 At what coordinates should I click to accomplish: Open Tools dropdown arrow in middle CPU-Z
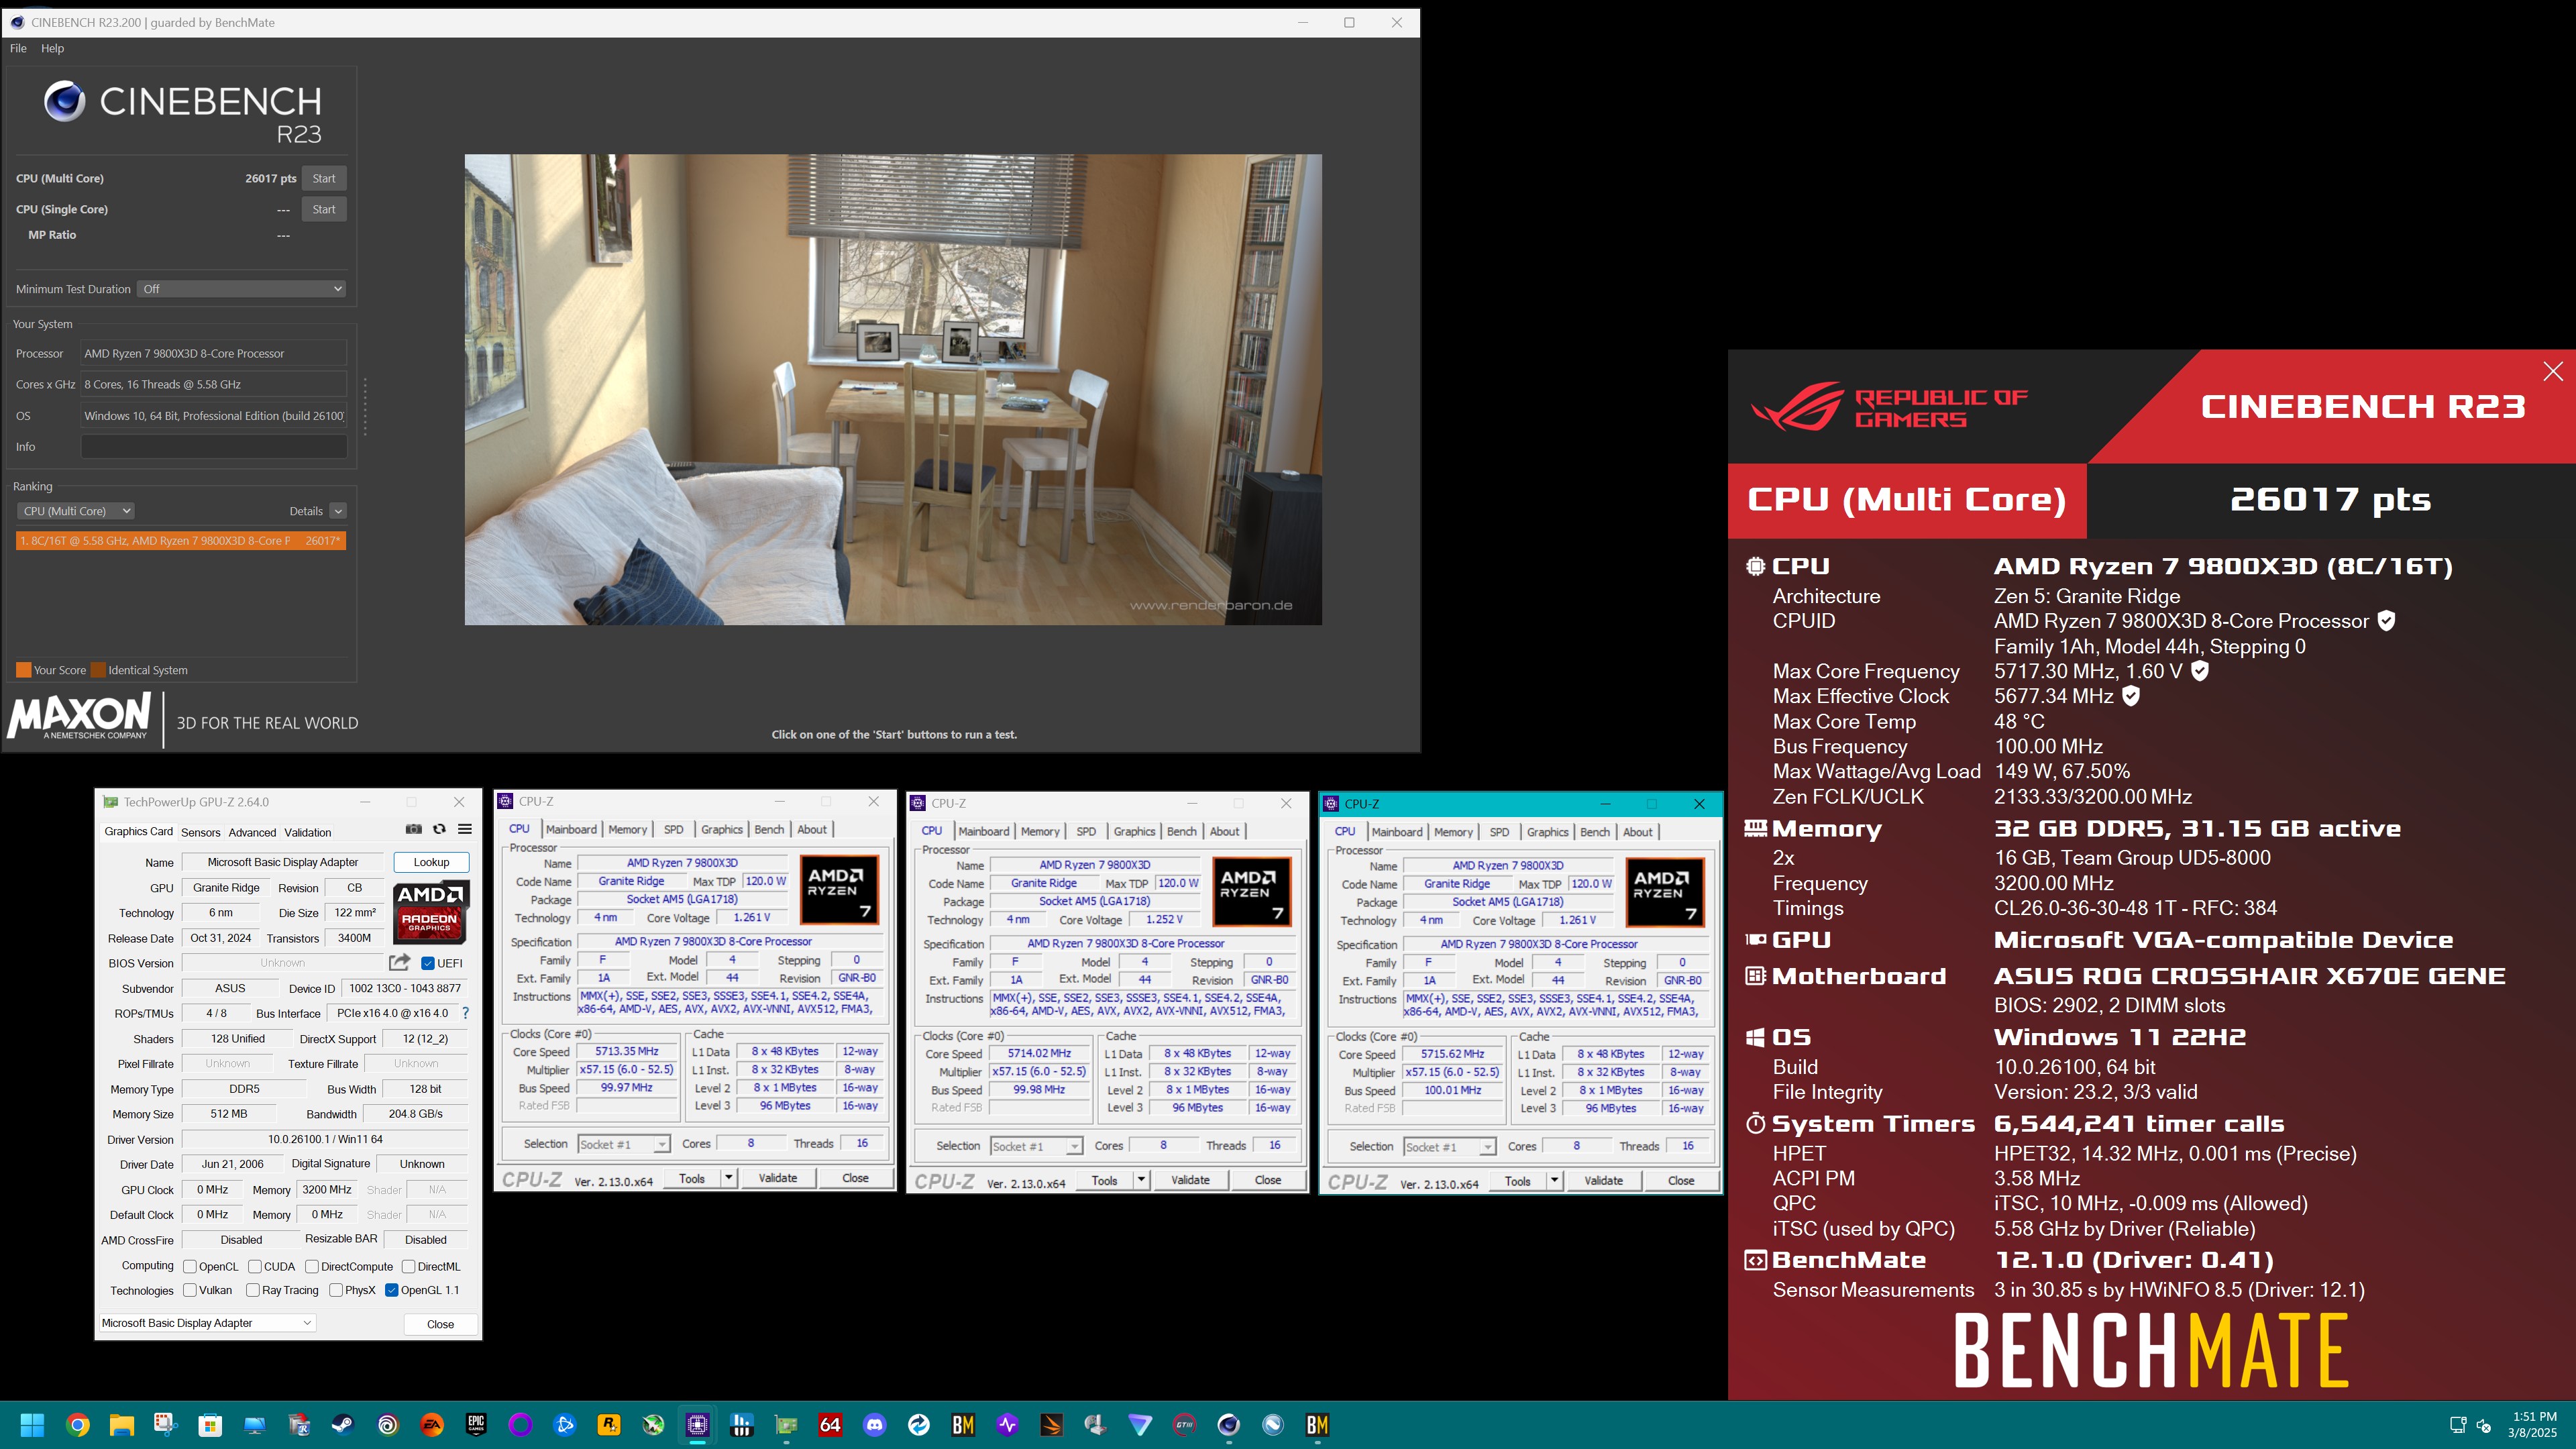coord(1141,1180)
